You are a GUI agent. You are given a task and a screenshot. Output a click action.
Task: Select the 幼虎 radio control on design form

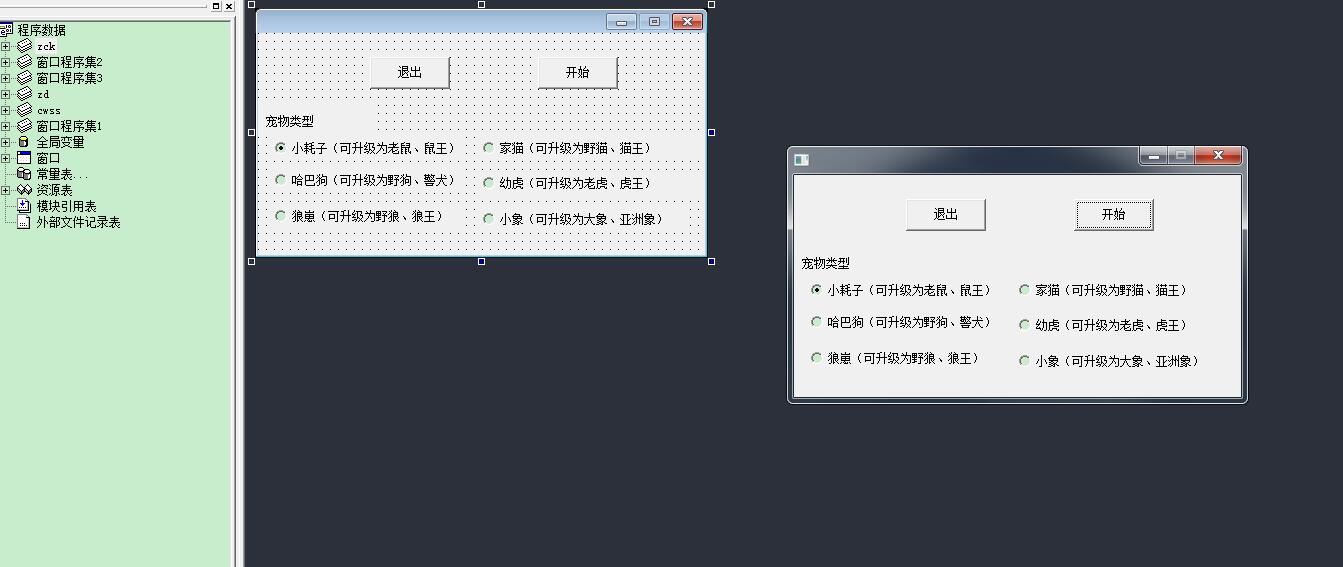point(489,183)
